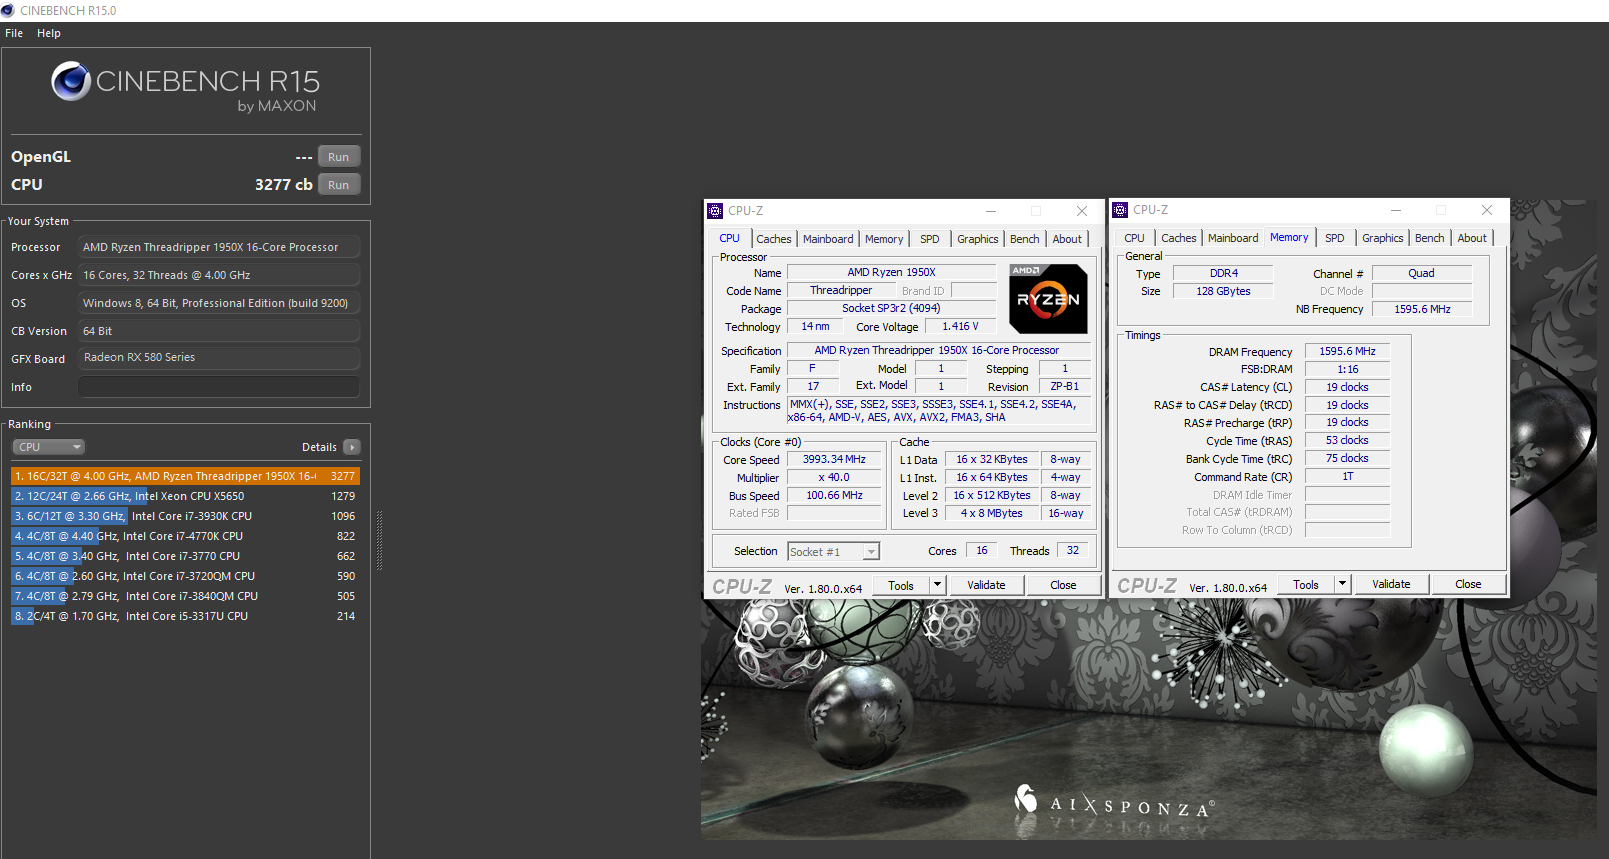Open the Help menu
1609x859 pixels.
[x=49, y=33]
